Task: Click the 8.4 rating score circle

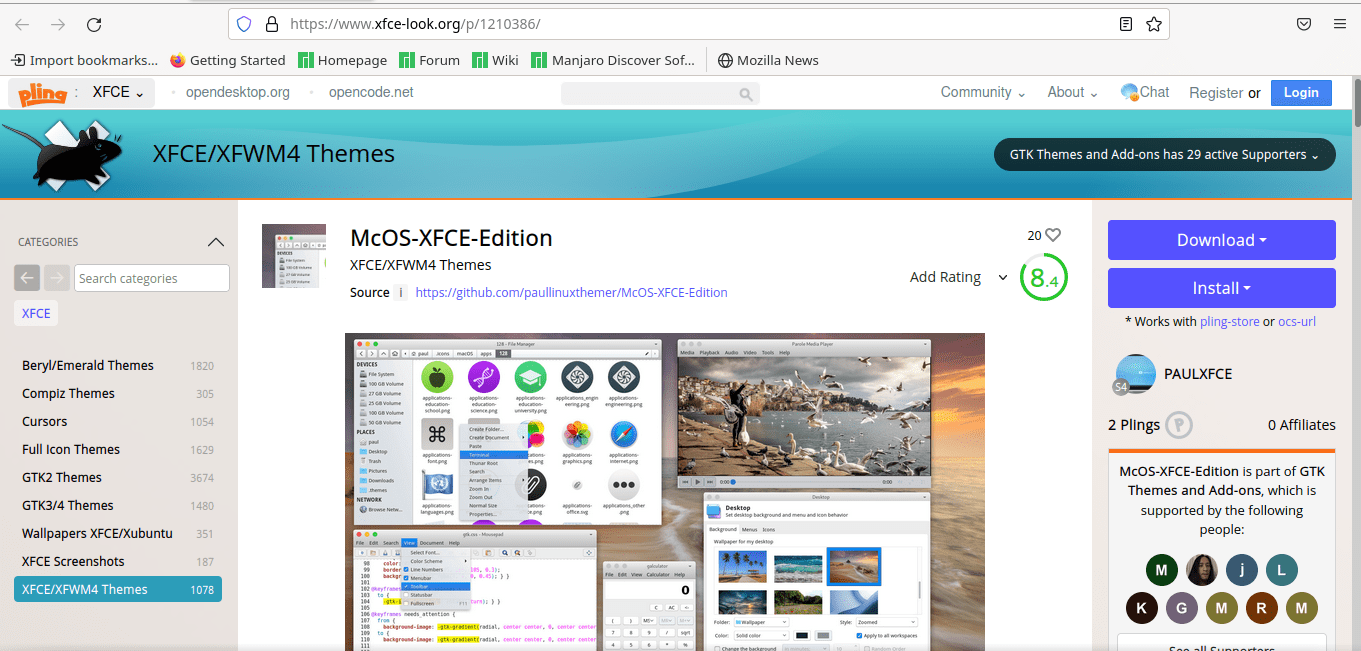Action: click(1043, 278)
